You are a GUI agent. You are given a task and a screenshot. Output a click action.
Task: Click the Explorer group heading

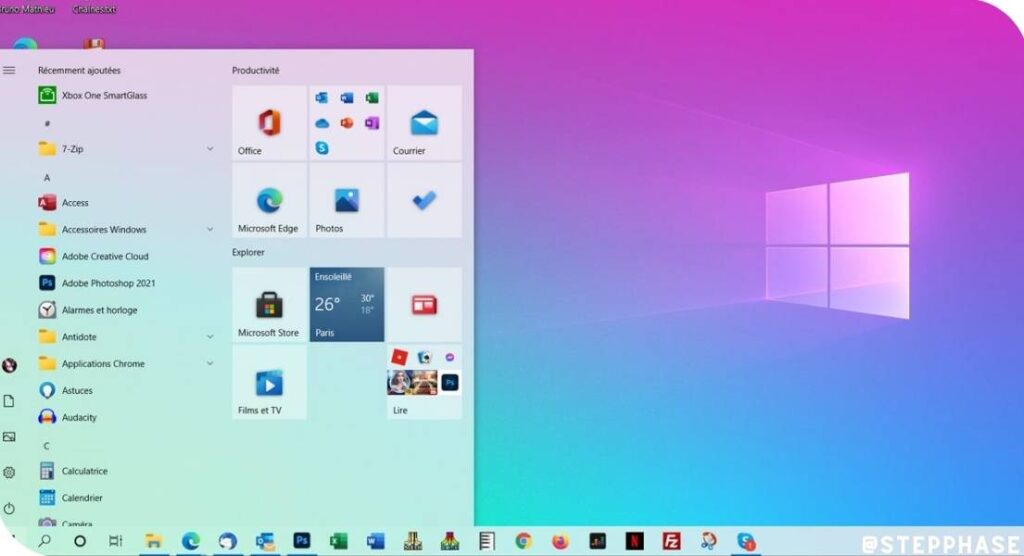coord(248,252)
